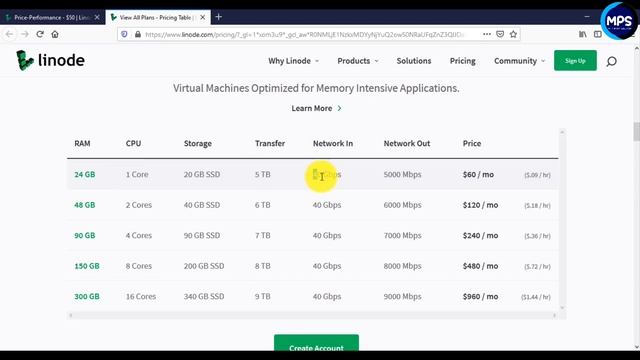The image size is (640, 360).
Task: Expand the Community menu
Action: [520, 61]
